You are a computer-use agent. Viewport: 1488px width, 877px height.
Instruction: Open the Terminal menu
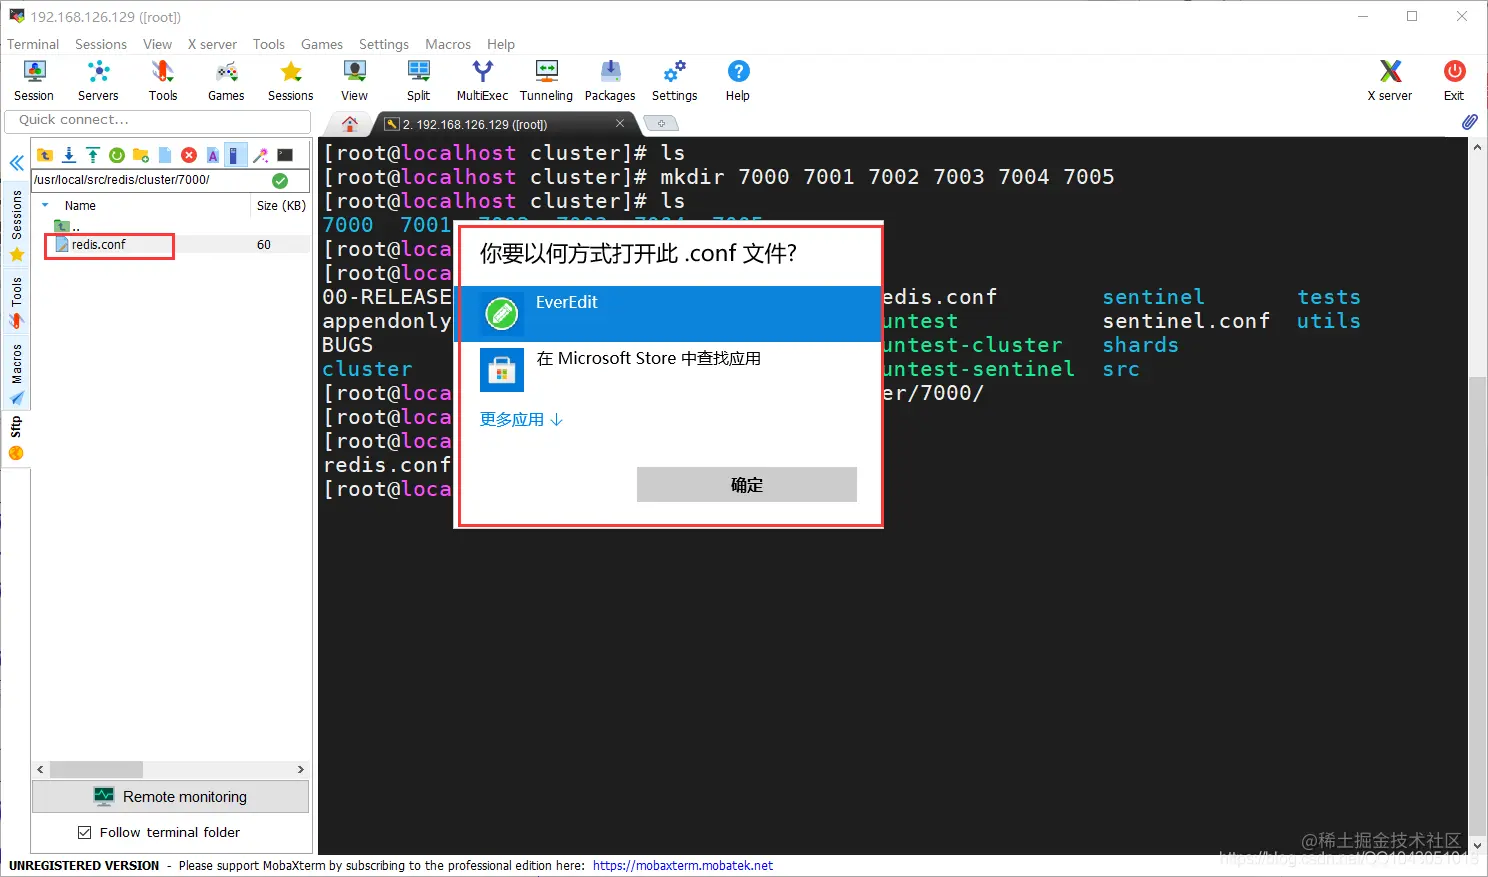pos(33,44)
